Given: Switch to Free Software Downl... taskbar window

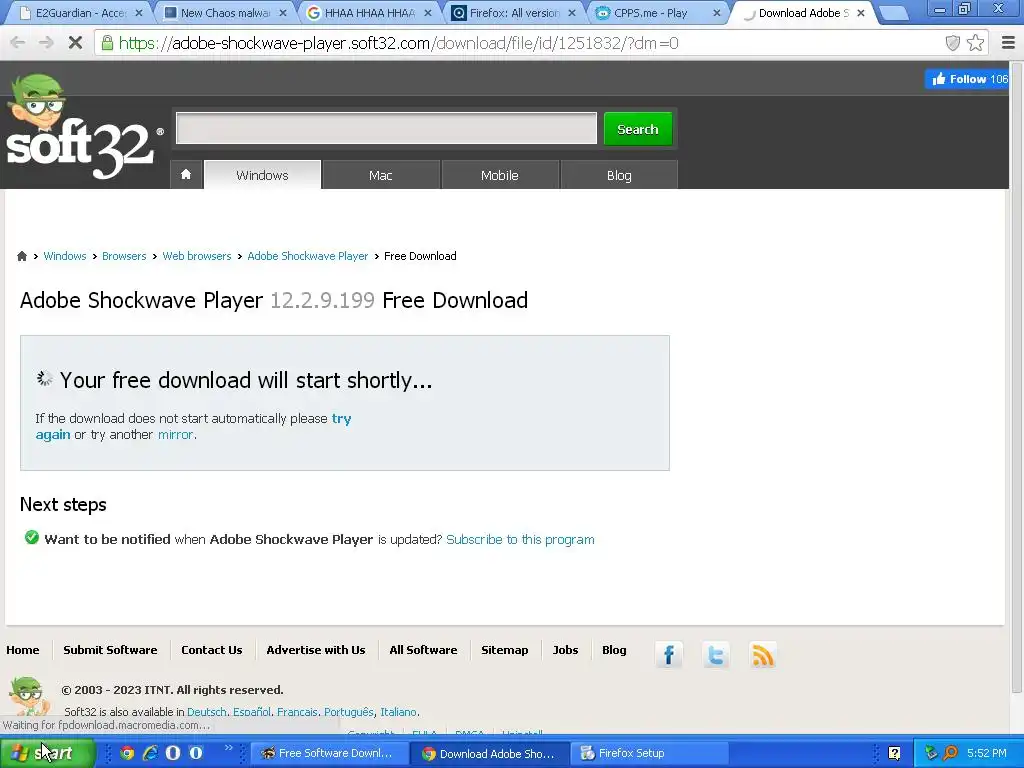Looking at the screenshot, I should [328, 753].
